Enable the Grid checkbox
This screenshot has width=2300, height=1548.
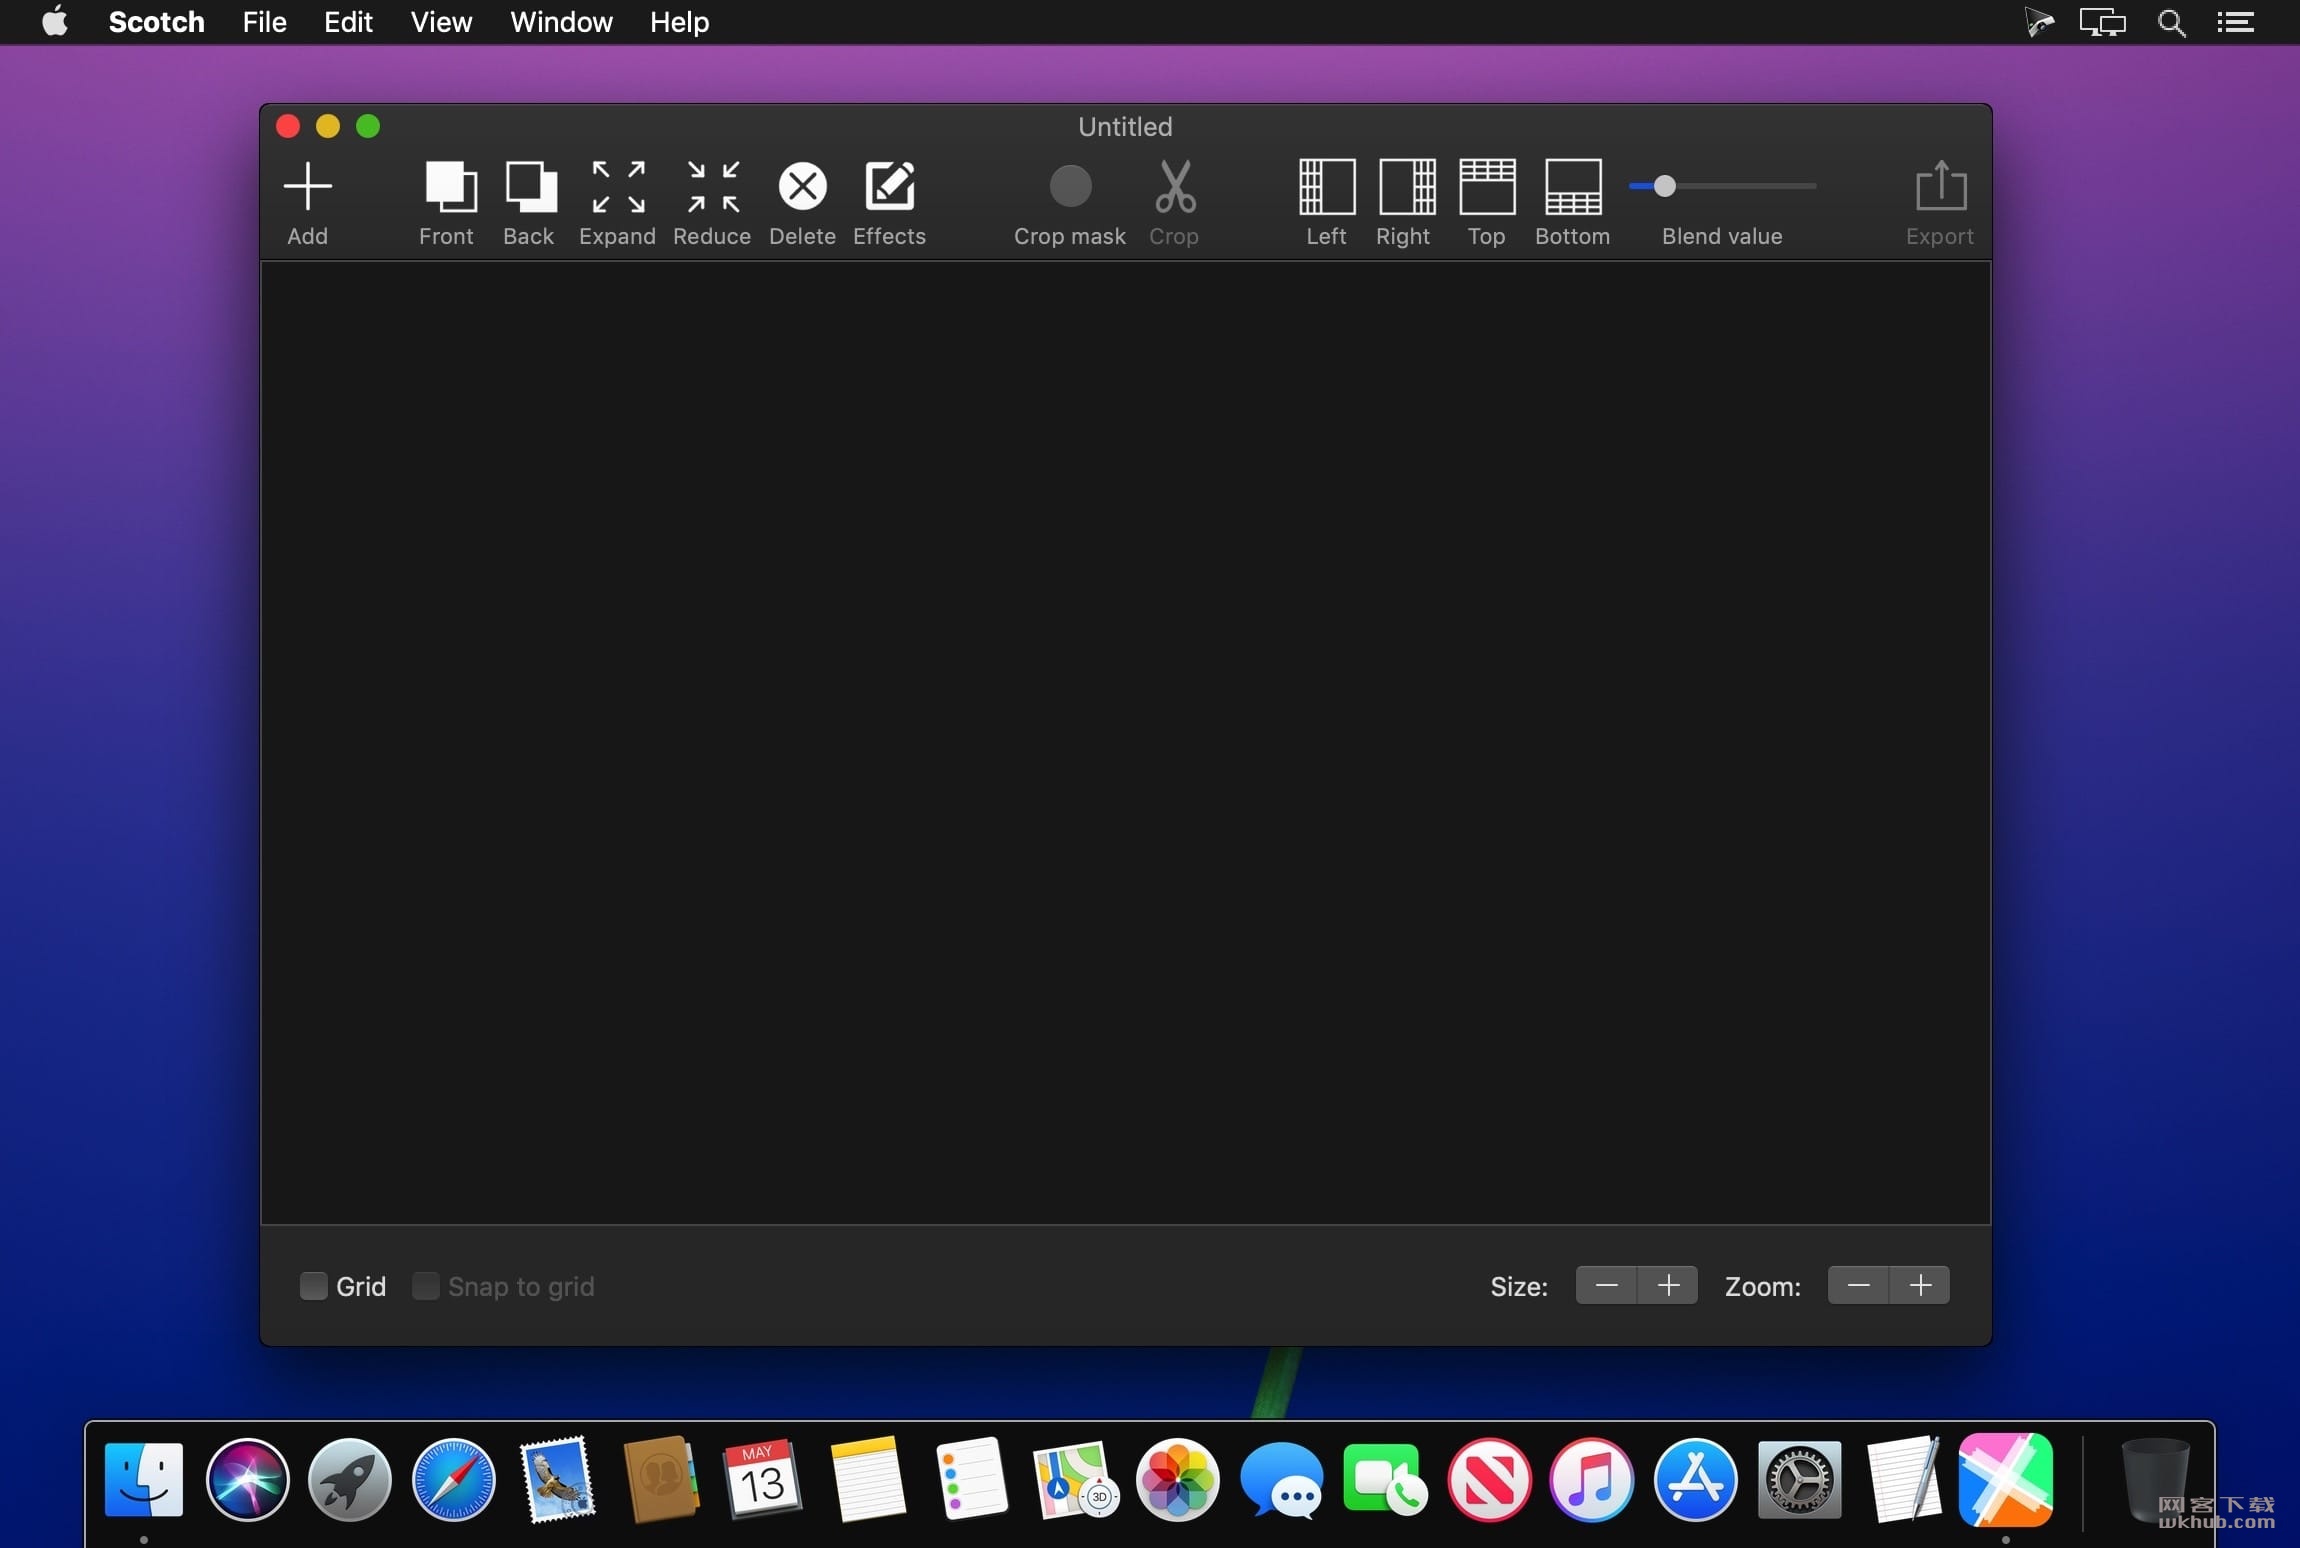[313, 1286]
